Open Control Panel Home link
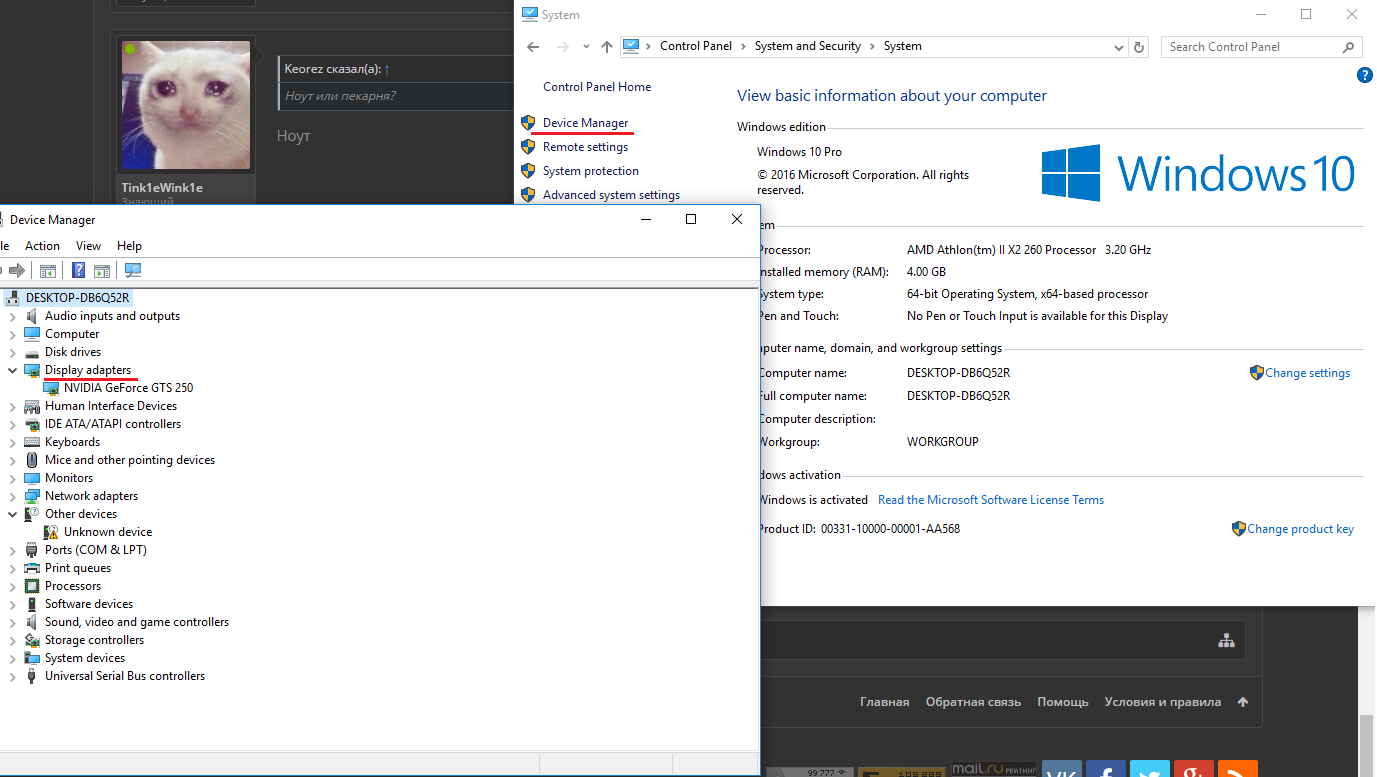This screenshot has width=1377, height=777. click(597, 87)
